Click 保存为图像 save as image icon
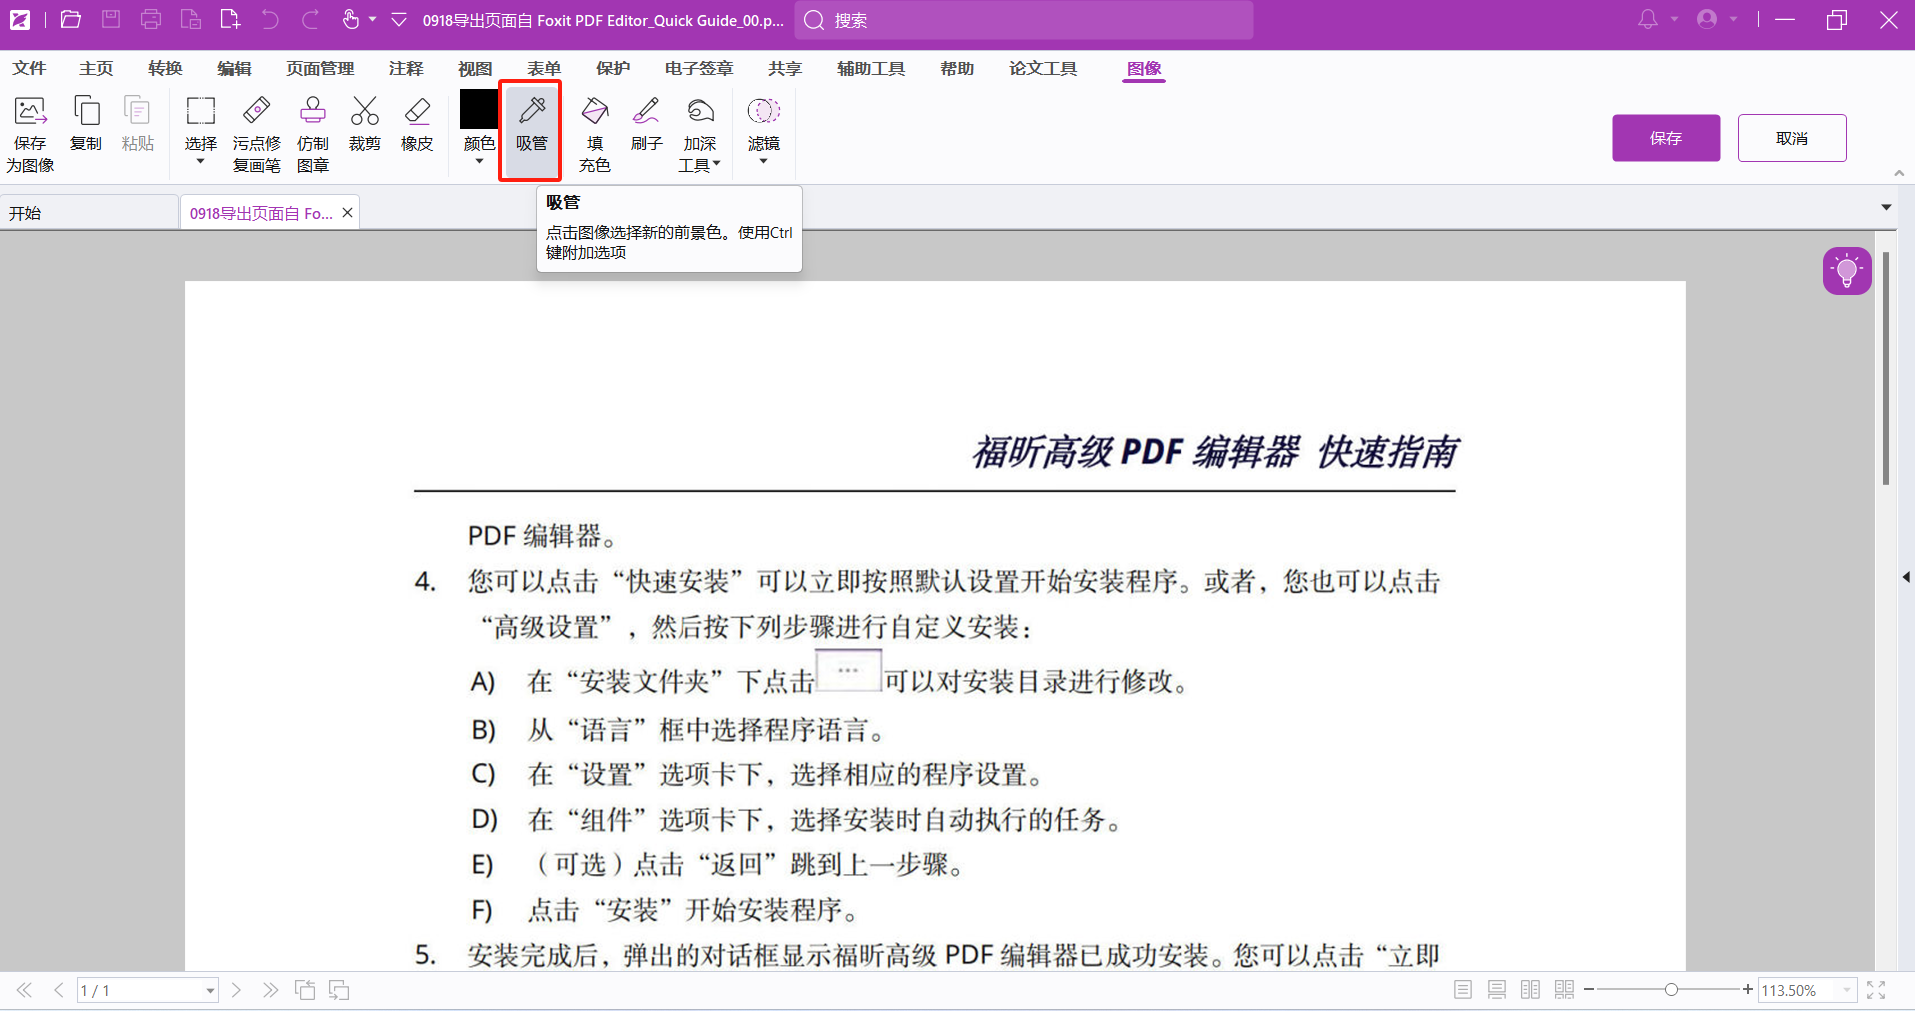Image resolution: width=1915 pixels, height=1011 pixels. (30, 135)
